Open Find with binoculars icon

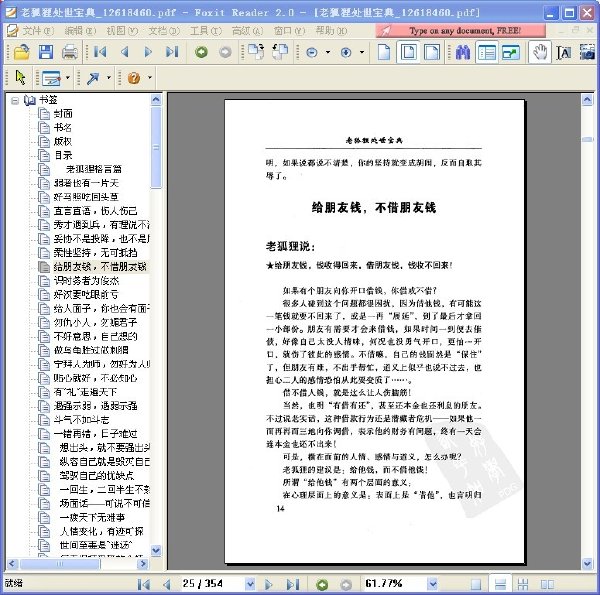[x=463, y=52]
